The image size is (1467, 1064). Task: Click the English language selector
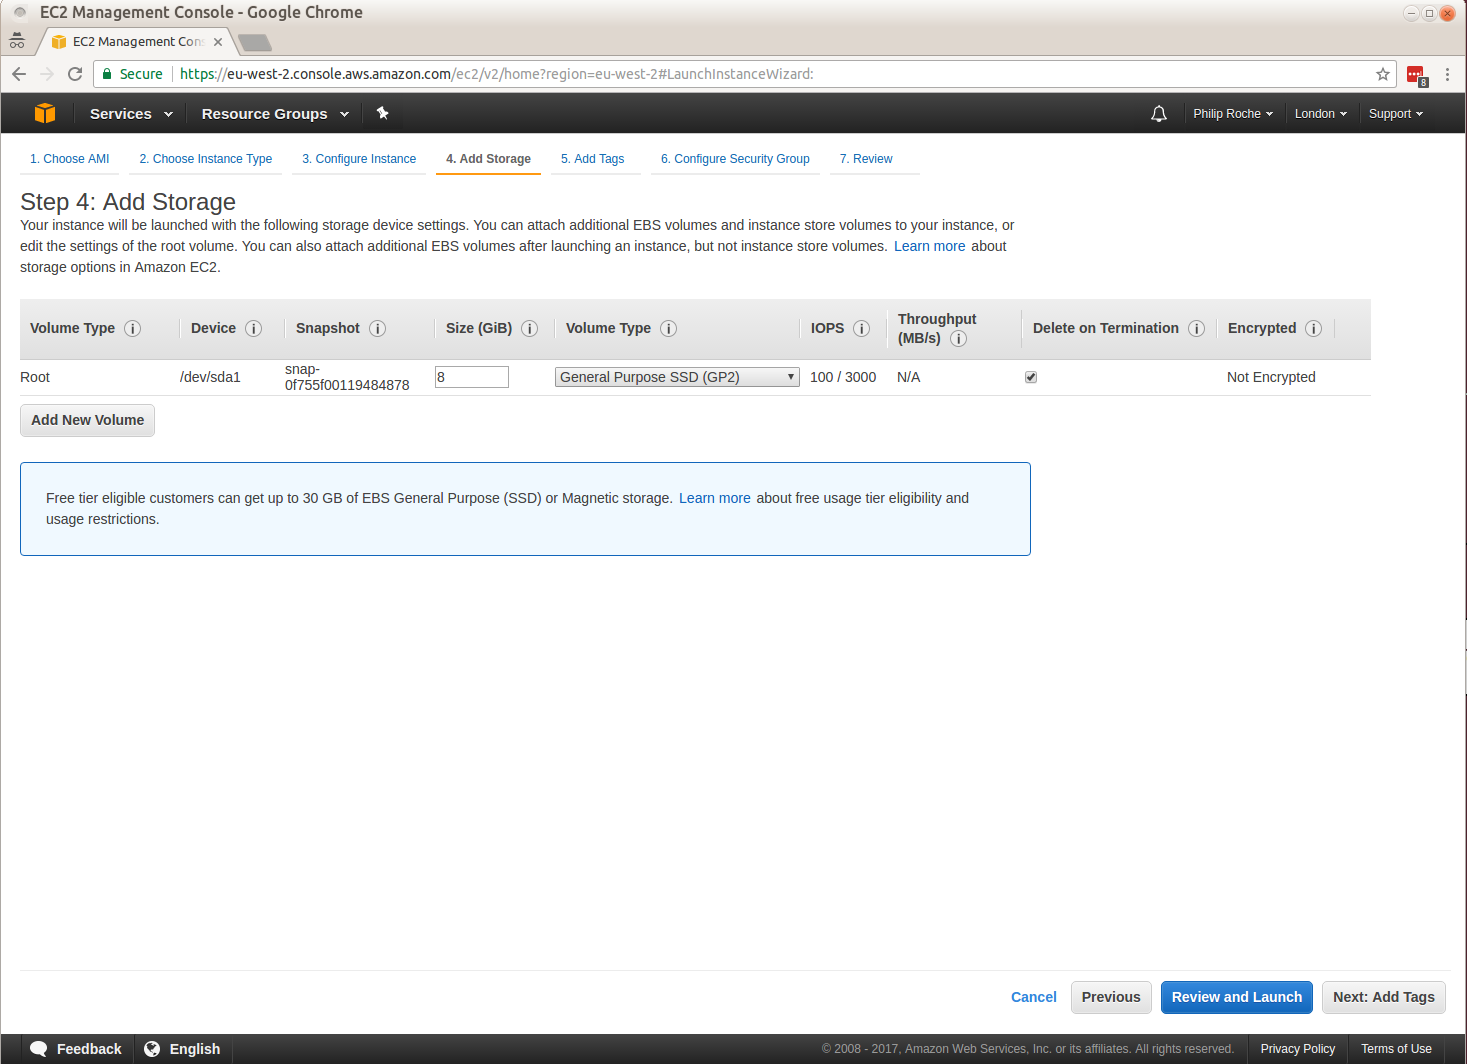coord(182,1049)
